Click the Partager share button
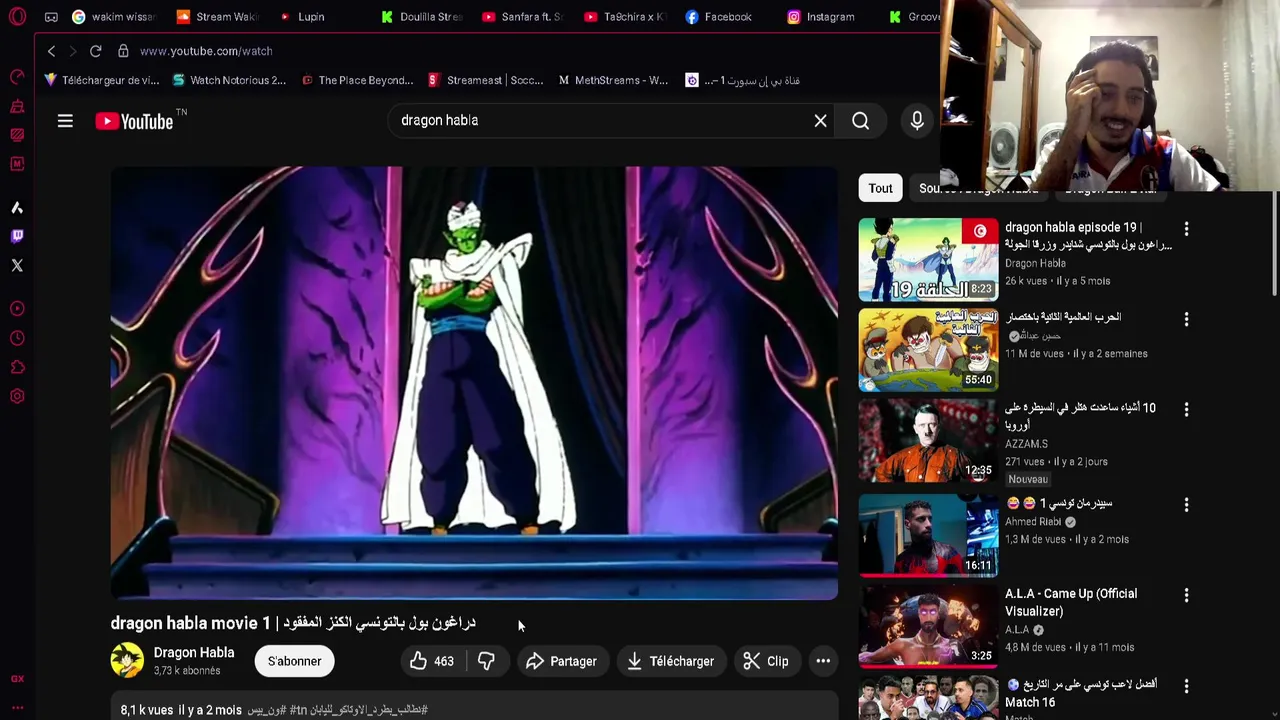This screenshot has height=720, width=1280. 561,661
